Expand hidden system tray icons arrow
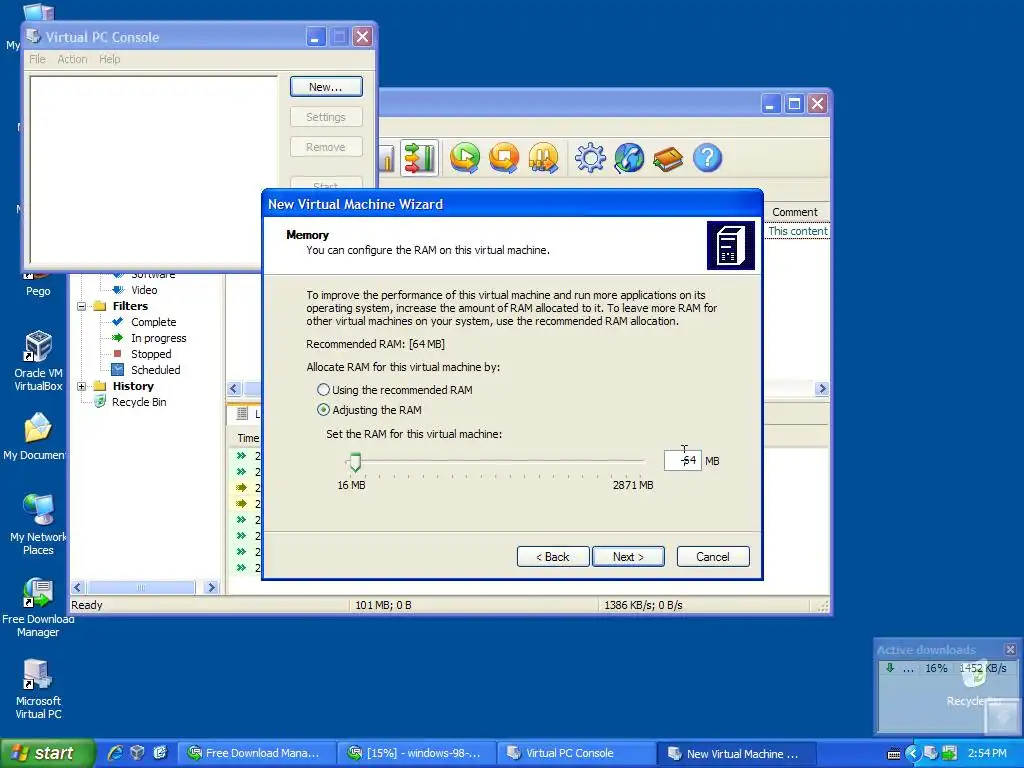Viewport: 1024px width, 768px height. (913, 753)
